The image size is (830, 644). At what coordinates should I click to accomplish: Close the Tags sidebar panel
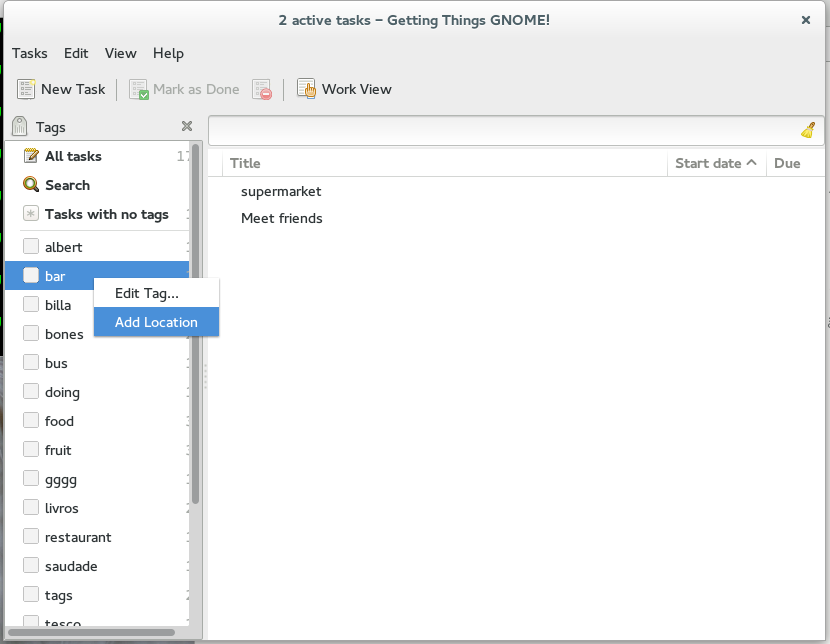(x=187, y=126)
